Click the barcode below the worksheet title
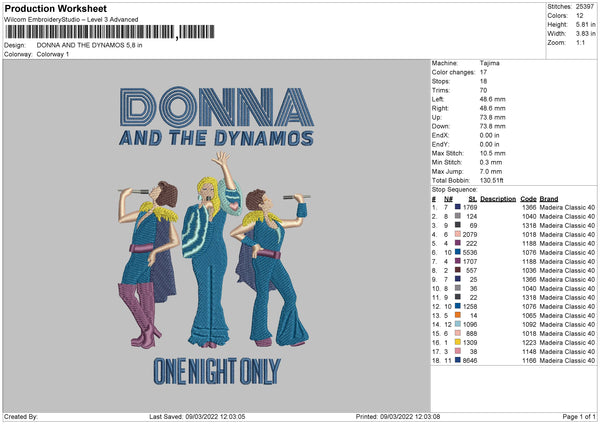600x424 pixels. [110, 32]
